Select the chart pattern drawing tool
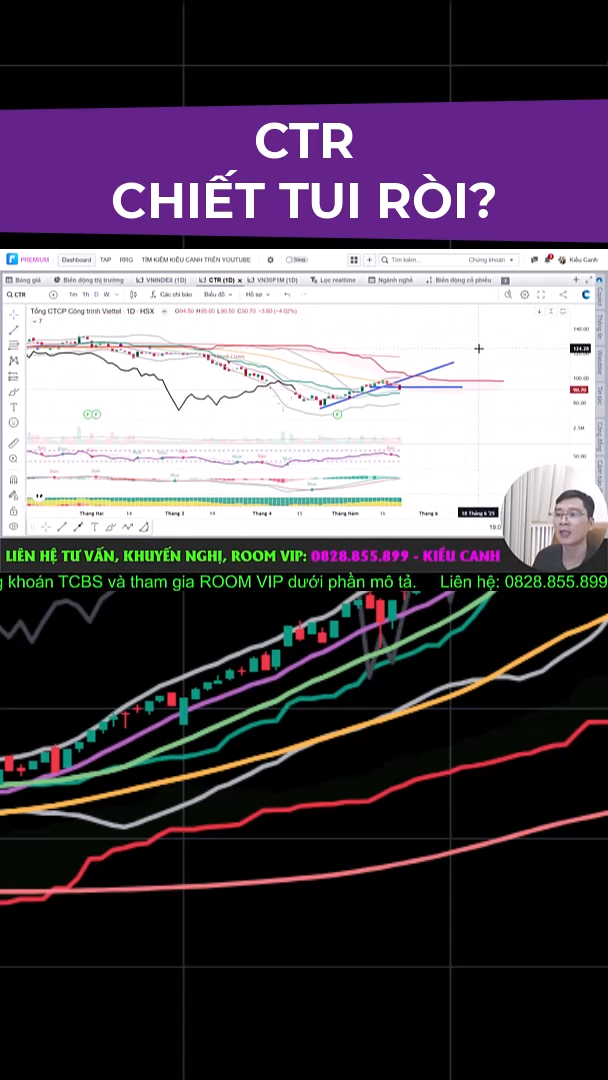Viewport: 608px width, 1080px height. (x=13, y=360)
